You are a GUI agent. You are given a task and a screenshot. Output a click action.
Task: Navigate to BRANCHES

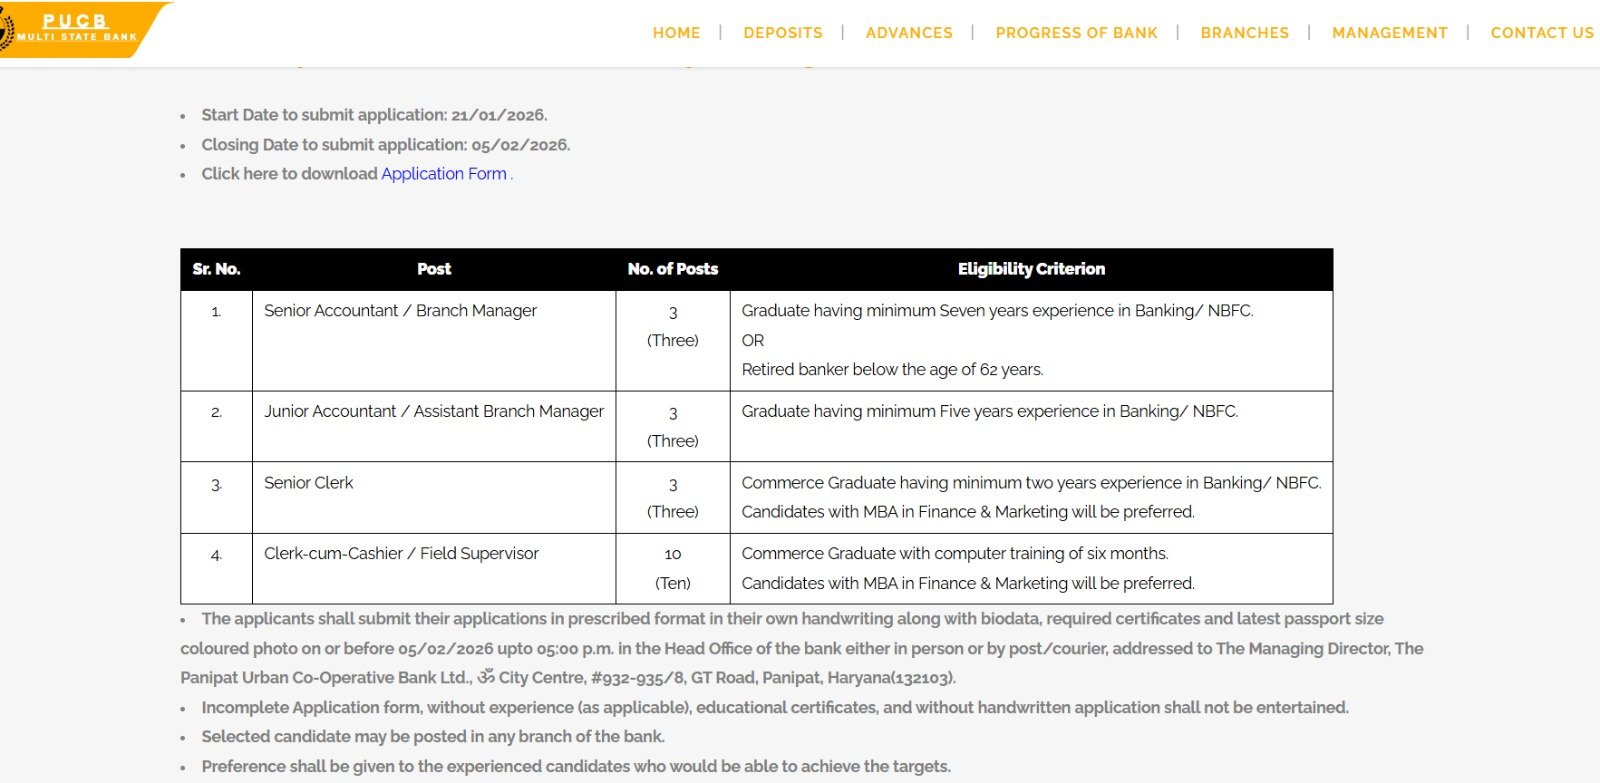point(1244,33)
